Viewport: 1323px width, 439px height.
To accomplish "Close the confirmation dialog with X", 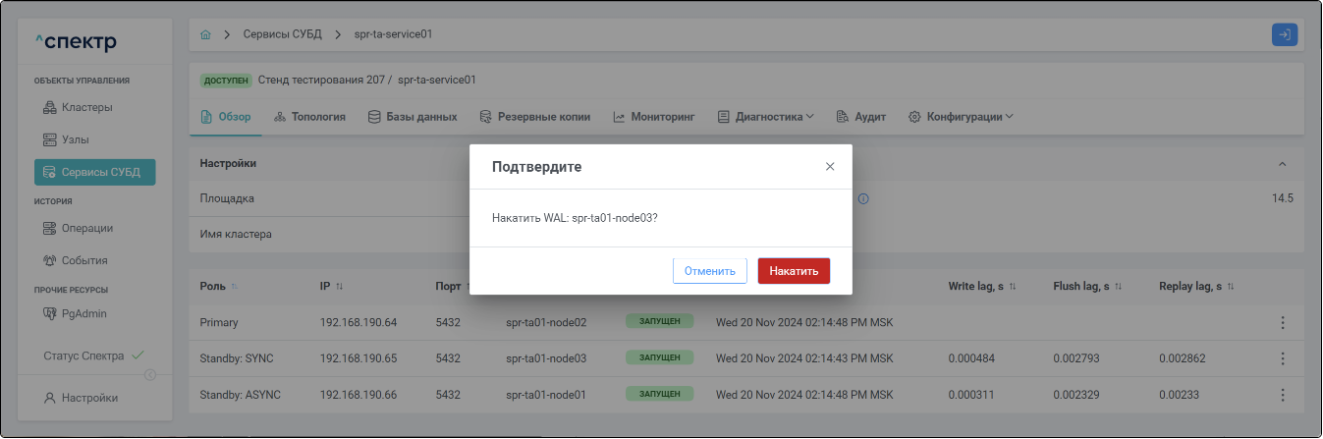I will pos(830,167).
